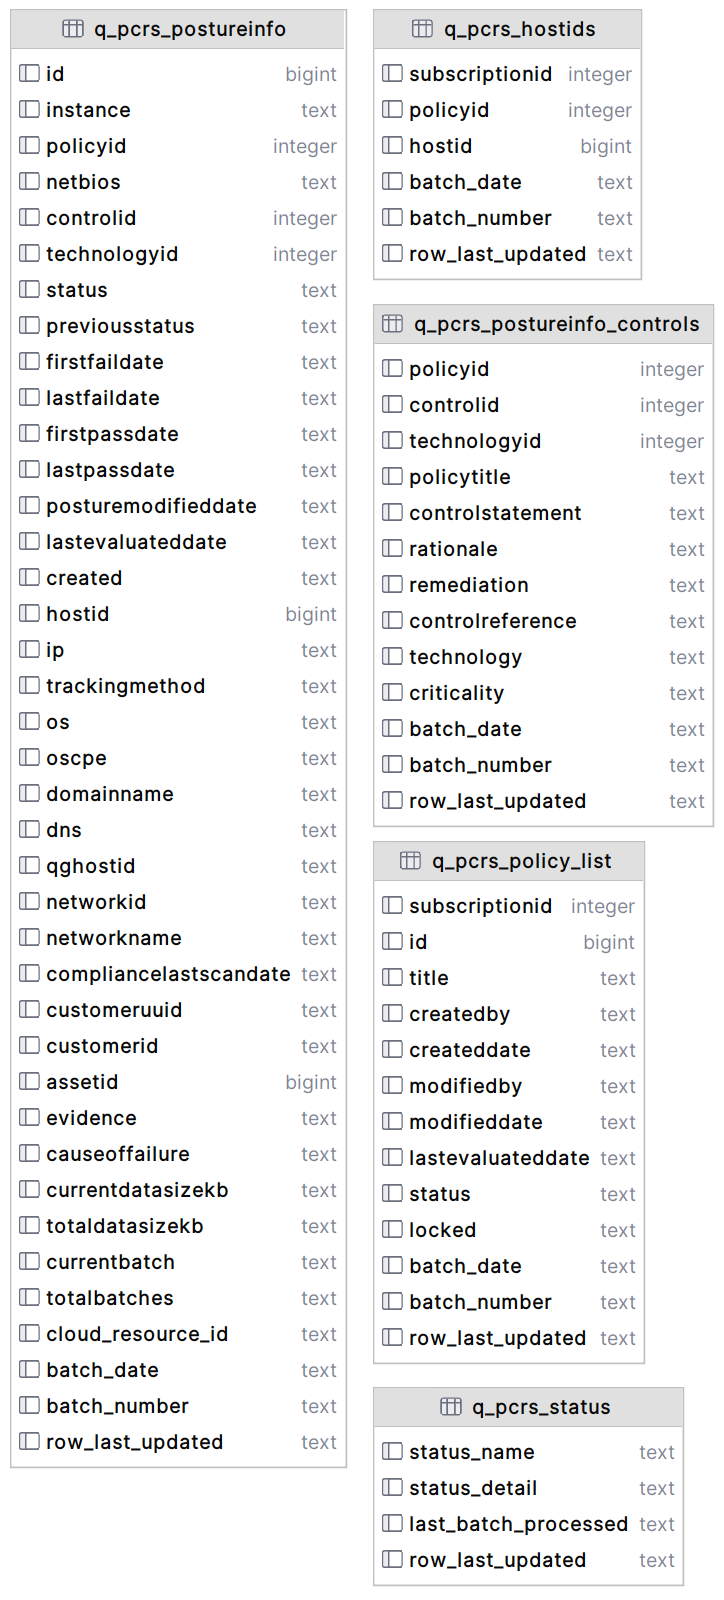Select the compliancelastscandate column
The height and width of the screenshot is (1600, 724).
(x=179, y=974)
